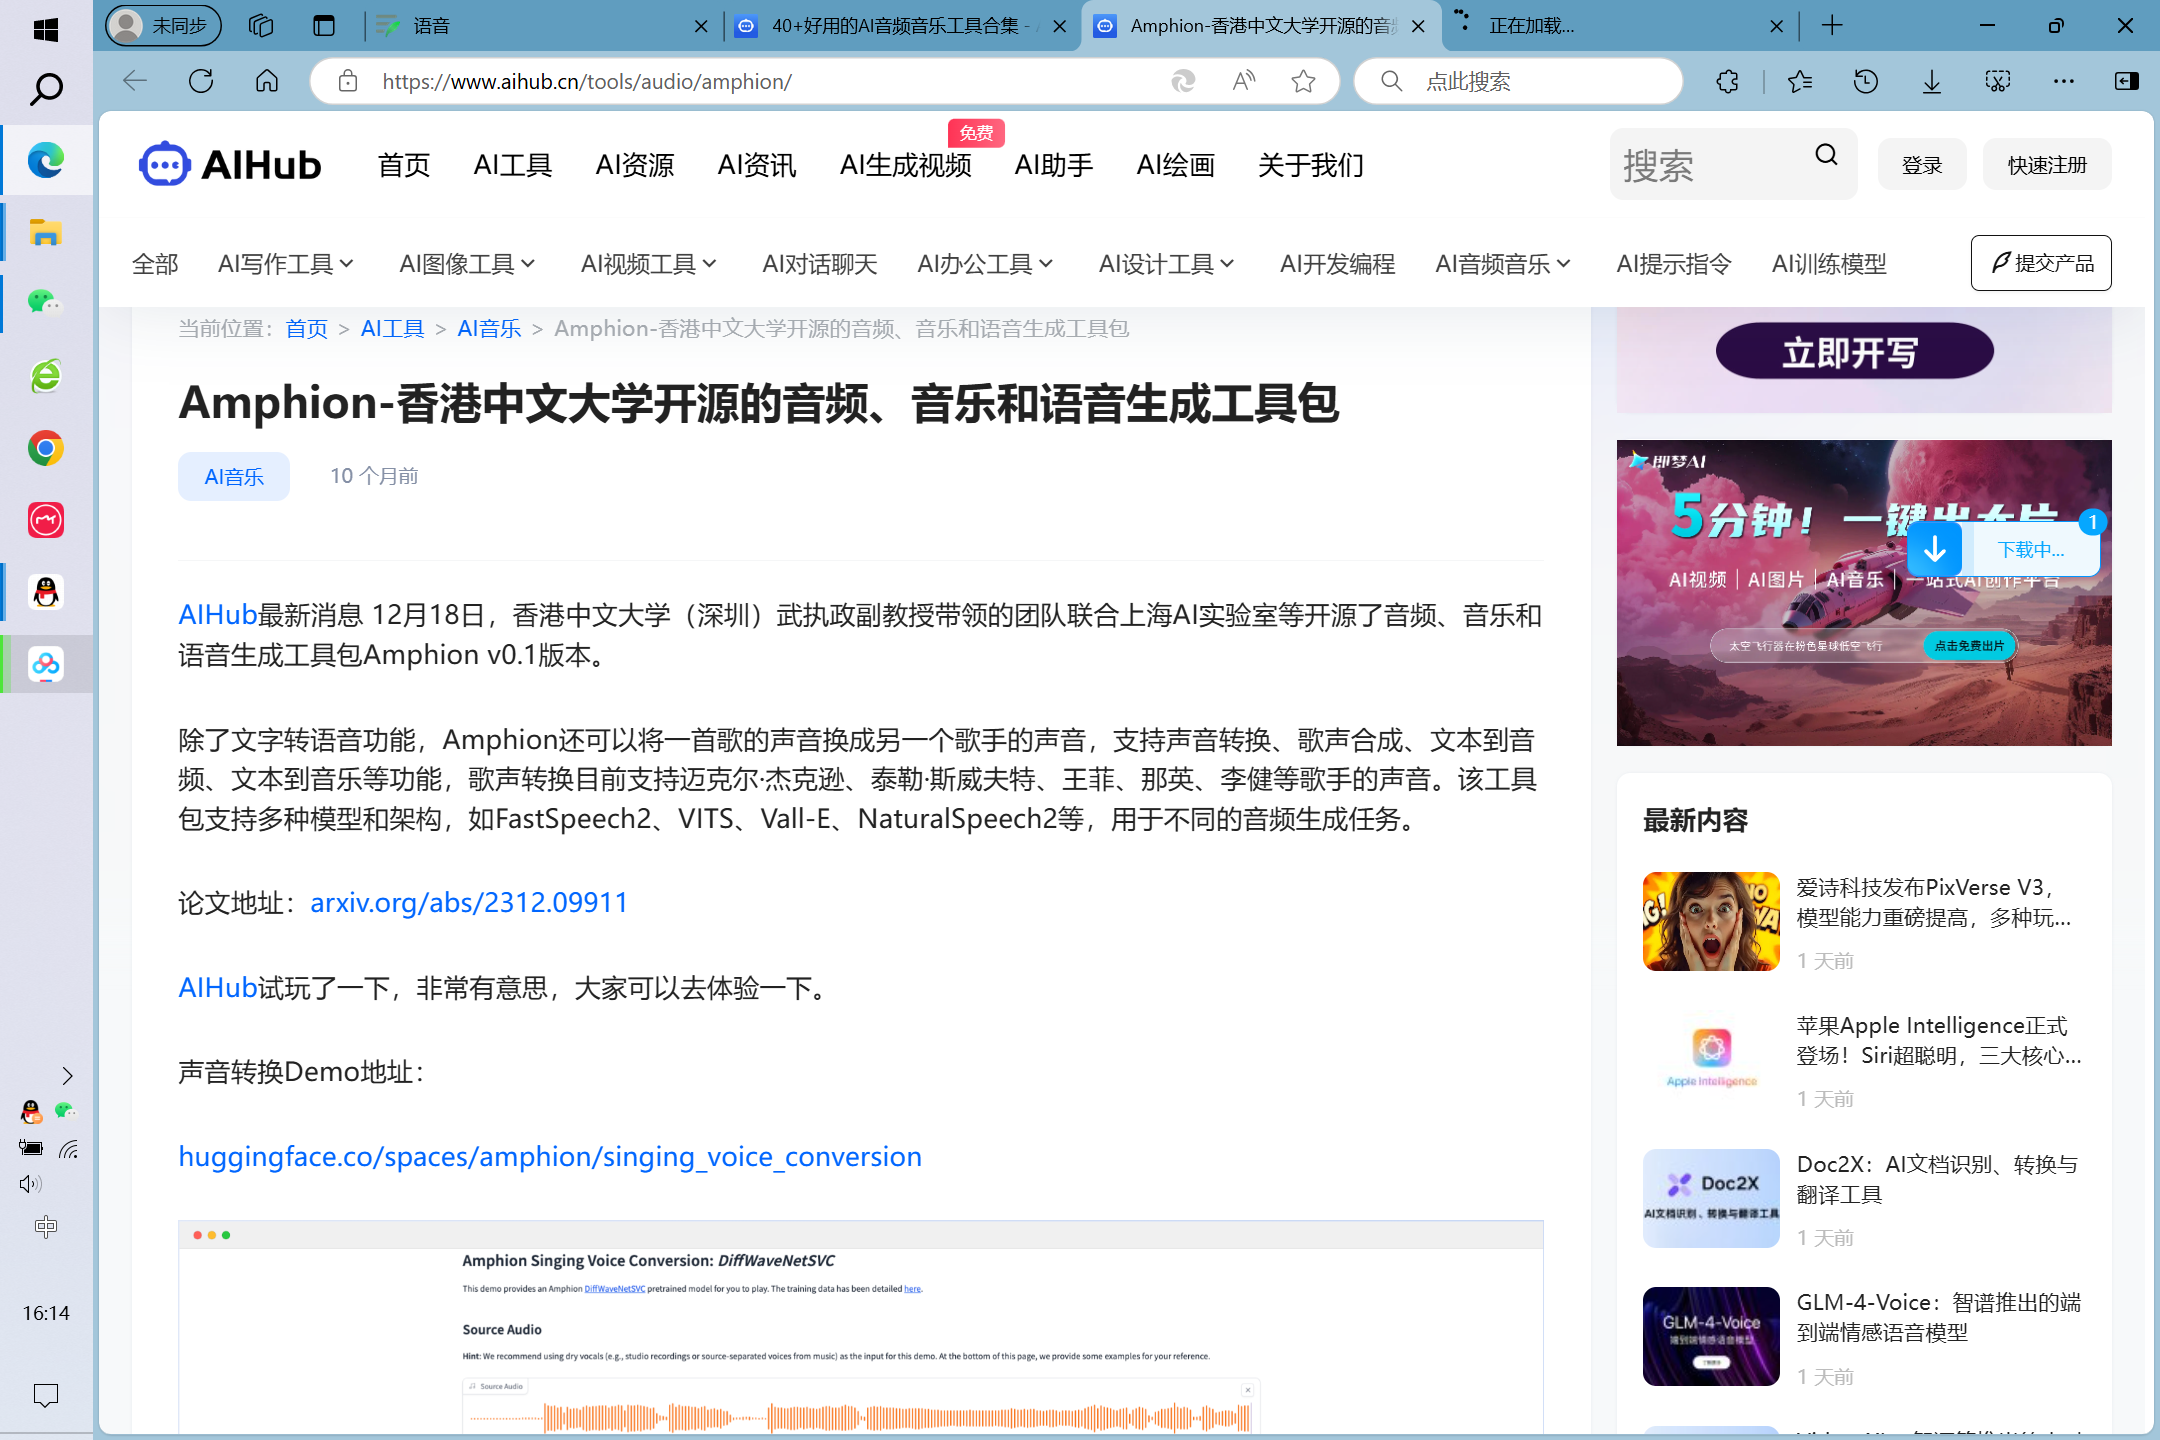
Task: Open Windows search magnifier
Action: coord(46,89)
